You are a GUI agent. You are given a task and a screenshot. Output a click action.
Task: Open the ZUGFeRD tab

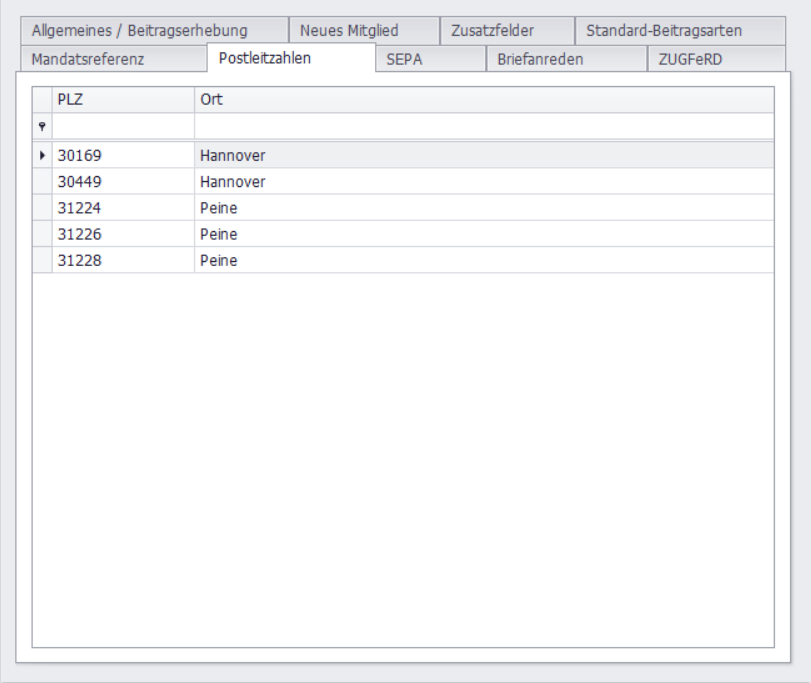690,59
